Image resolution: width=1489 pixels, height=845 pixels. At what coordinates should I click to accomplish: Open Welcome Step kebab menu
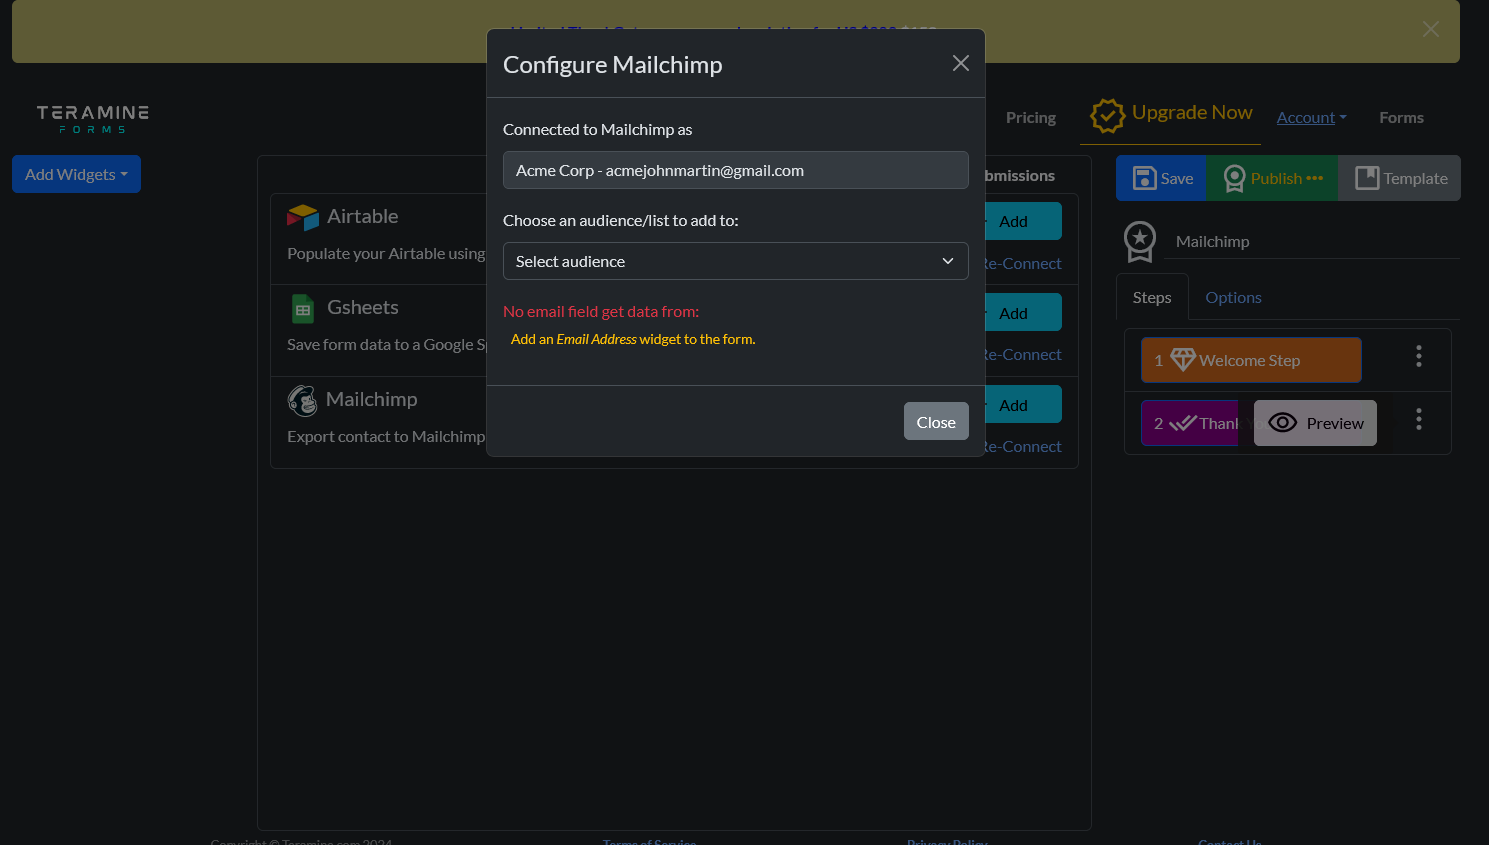pyautogui.click(x=1418, y=356)
